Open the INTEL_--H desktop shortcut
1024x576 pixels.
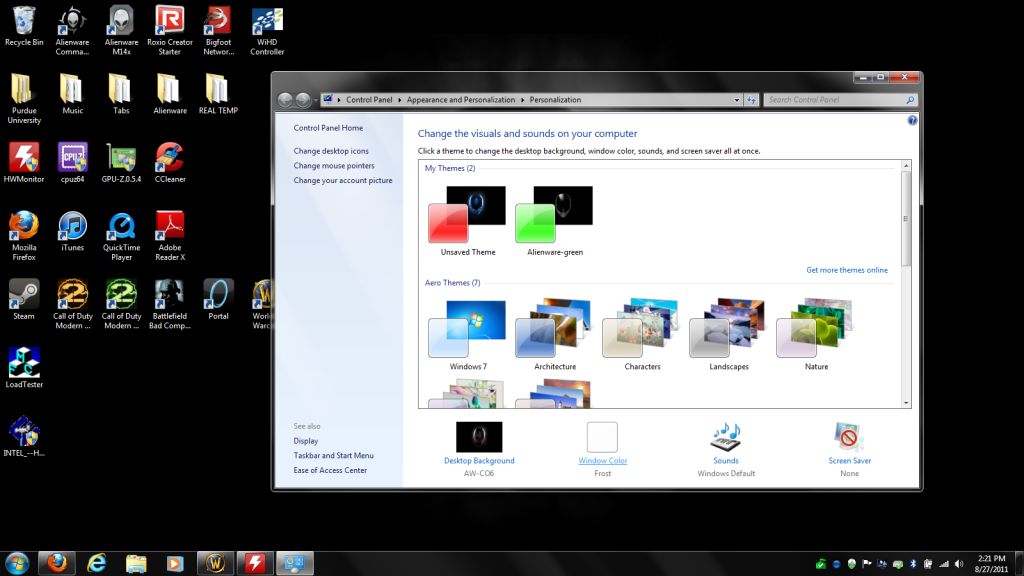(24, 437)
